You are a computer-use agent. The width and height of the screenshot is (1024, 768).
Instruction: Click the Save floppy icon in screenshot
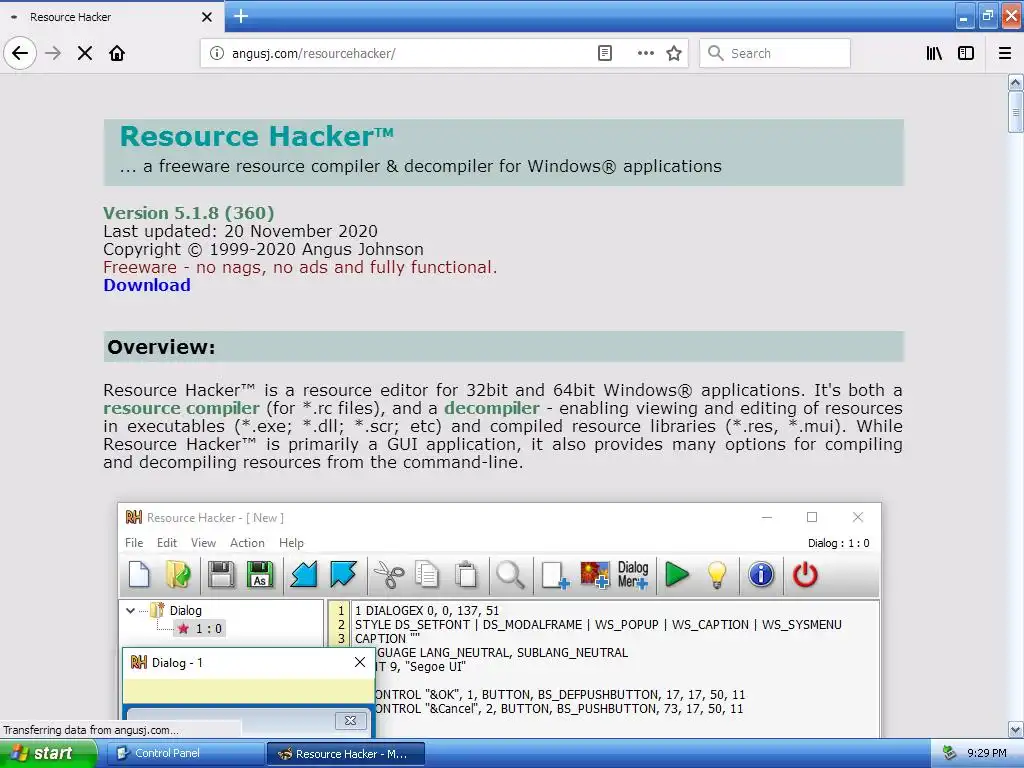pos(221,575)
